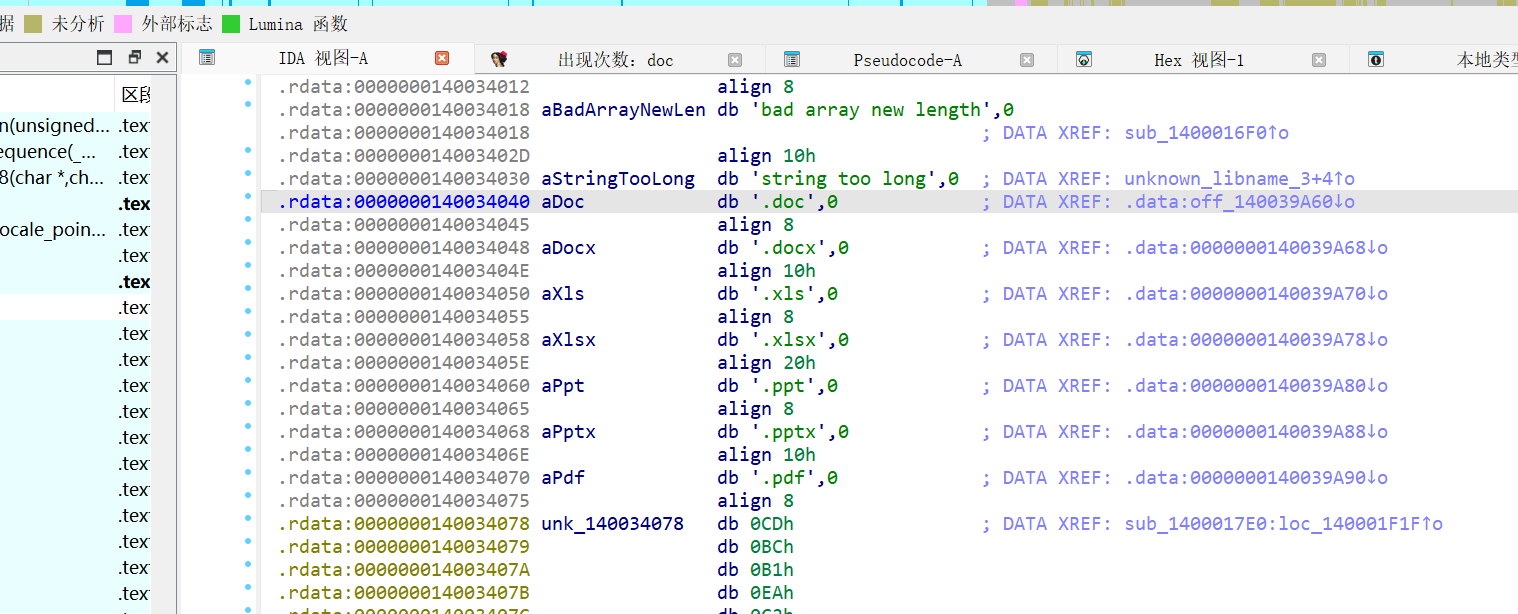
Task: Click the IDA 视图-A tab icon
Action: 207,58
